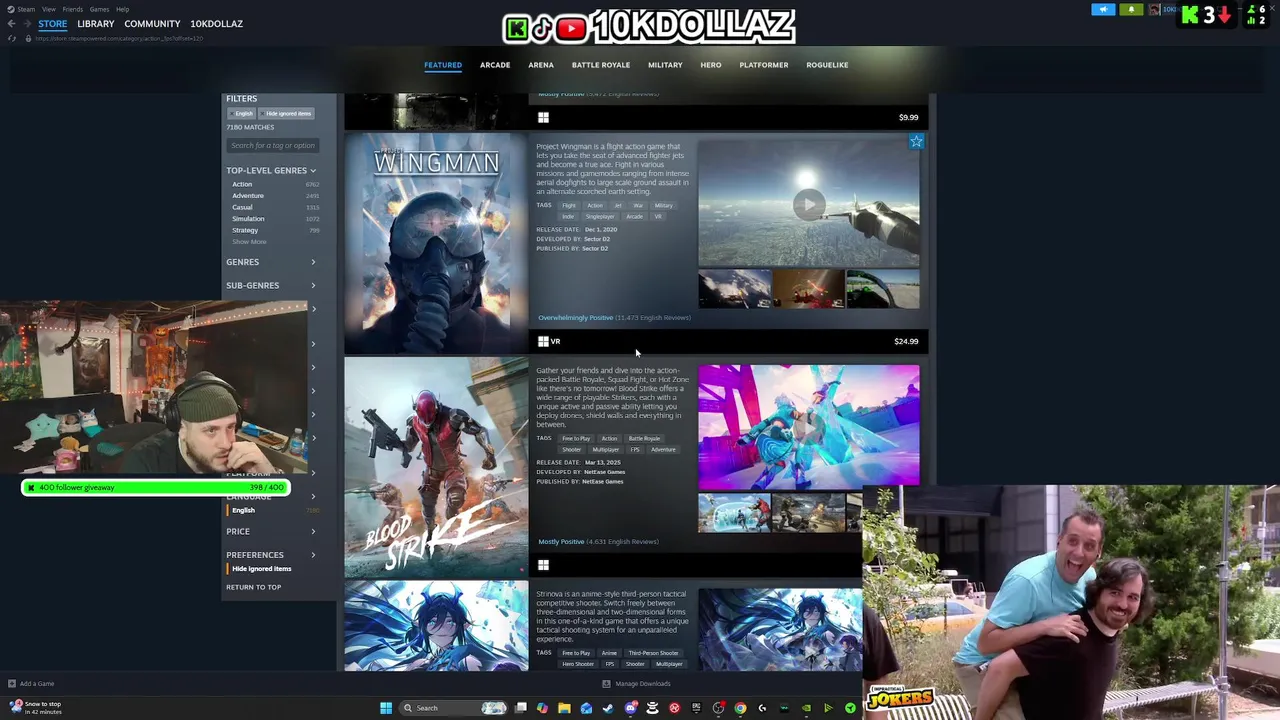
Task: Select the PLATFORMER category tab
Action: click(764, 65)
